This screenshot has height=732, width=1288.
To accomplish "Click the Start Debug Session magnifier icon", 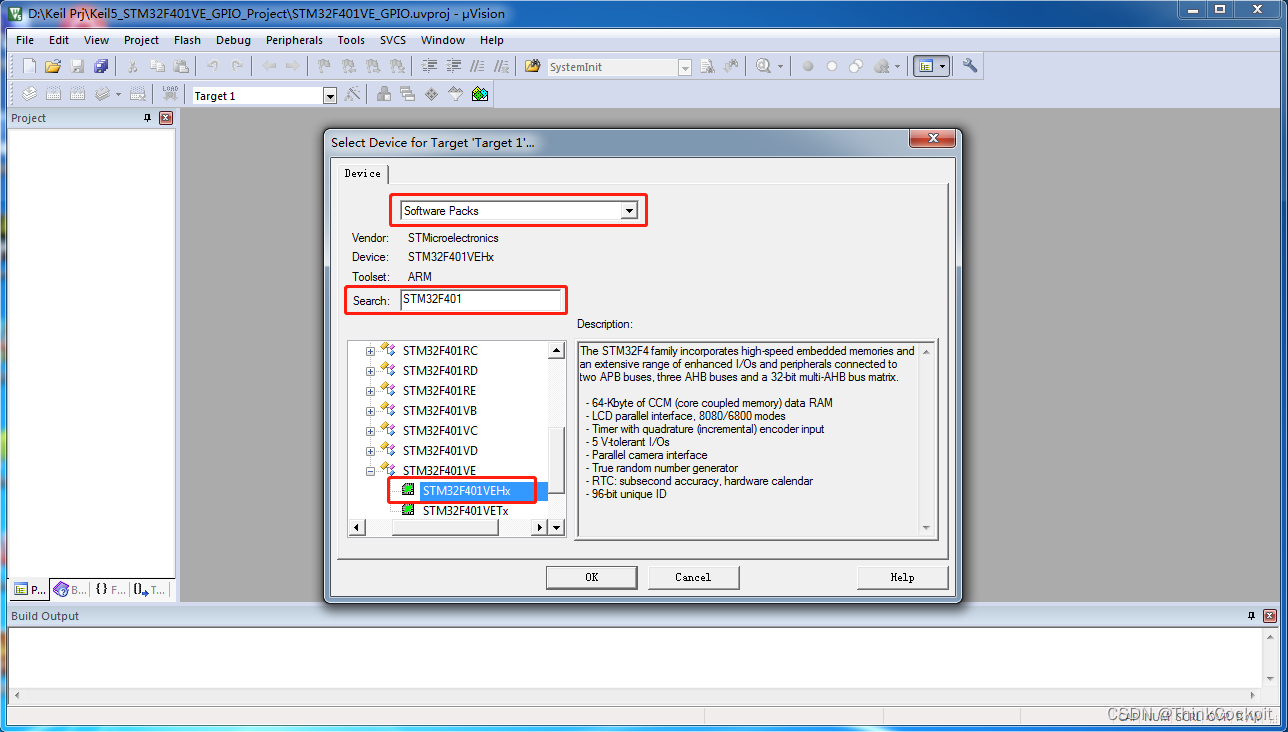I will tap(764, 66).
